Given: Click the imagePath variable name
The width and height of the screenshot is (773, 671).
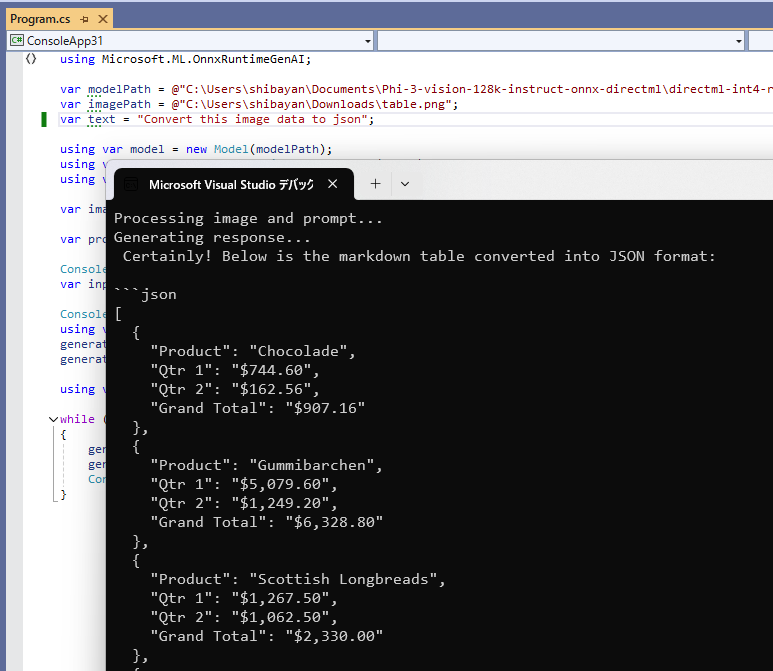Looking at the screenshot, I should pyautogui.click(x=119, y=105).
